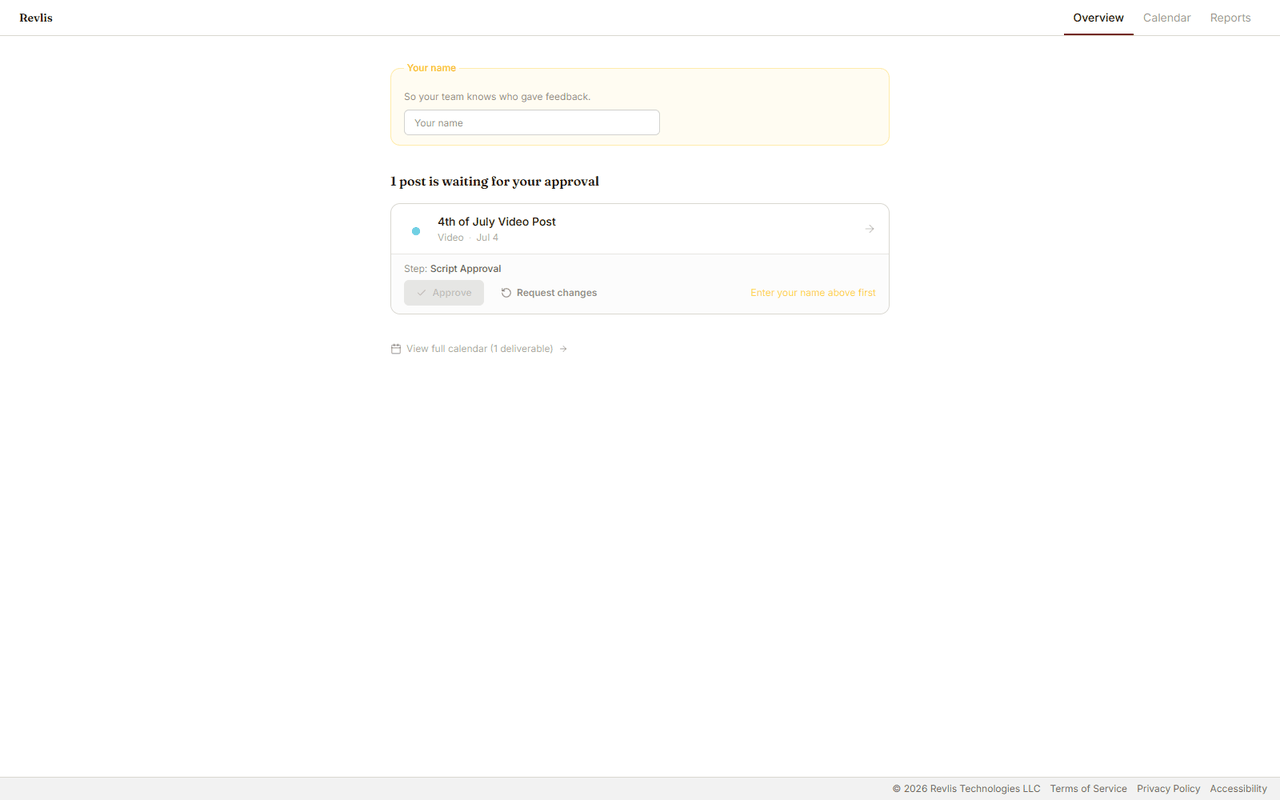Click the checkmark icon in Approve
This screenshot has height=800, width=1280.
(x=422, y=293)
